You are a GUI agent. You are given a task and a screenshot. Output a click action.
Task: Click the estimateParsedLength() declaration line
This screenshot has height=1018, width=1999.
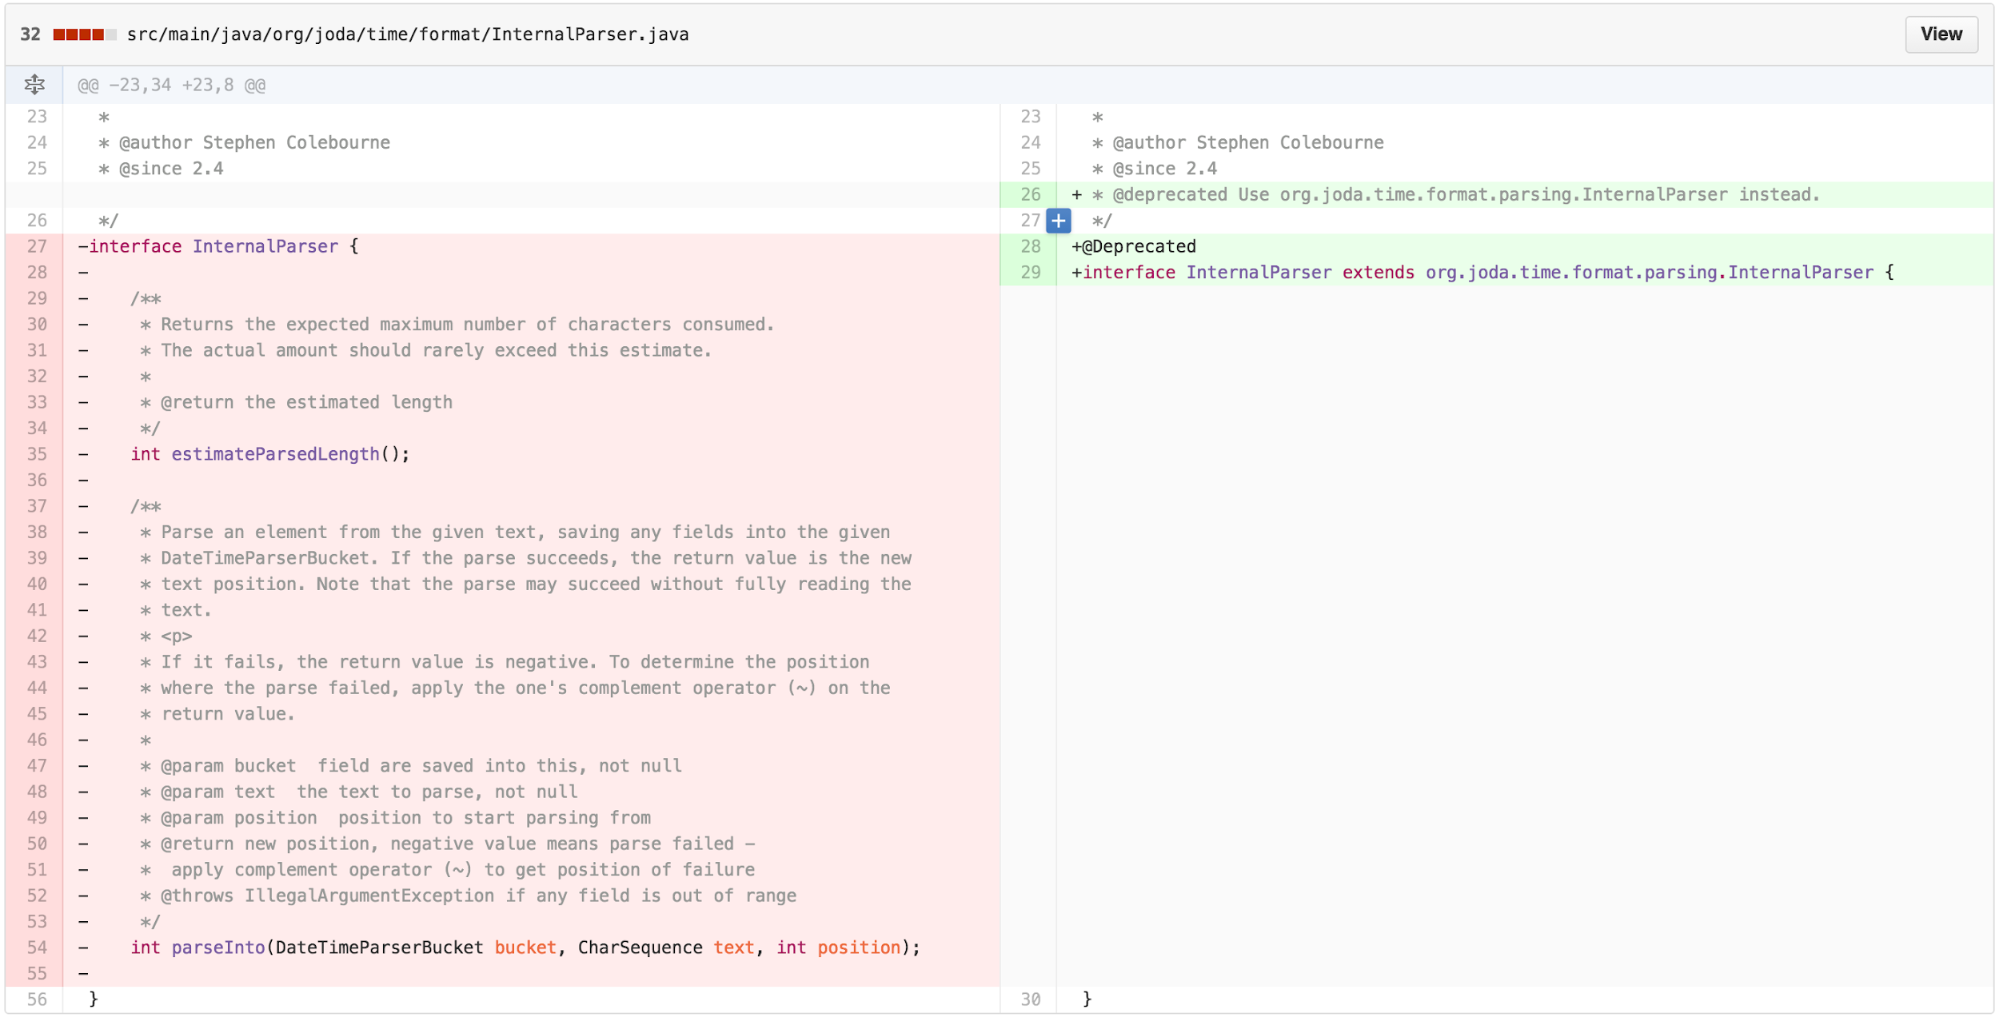pyautogui.click(x=531, y=455)
